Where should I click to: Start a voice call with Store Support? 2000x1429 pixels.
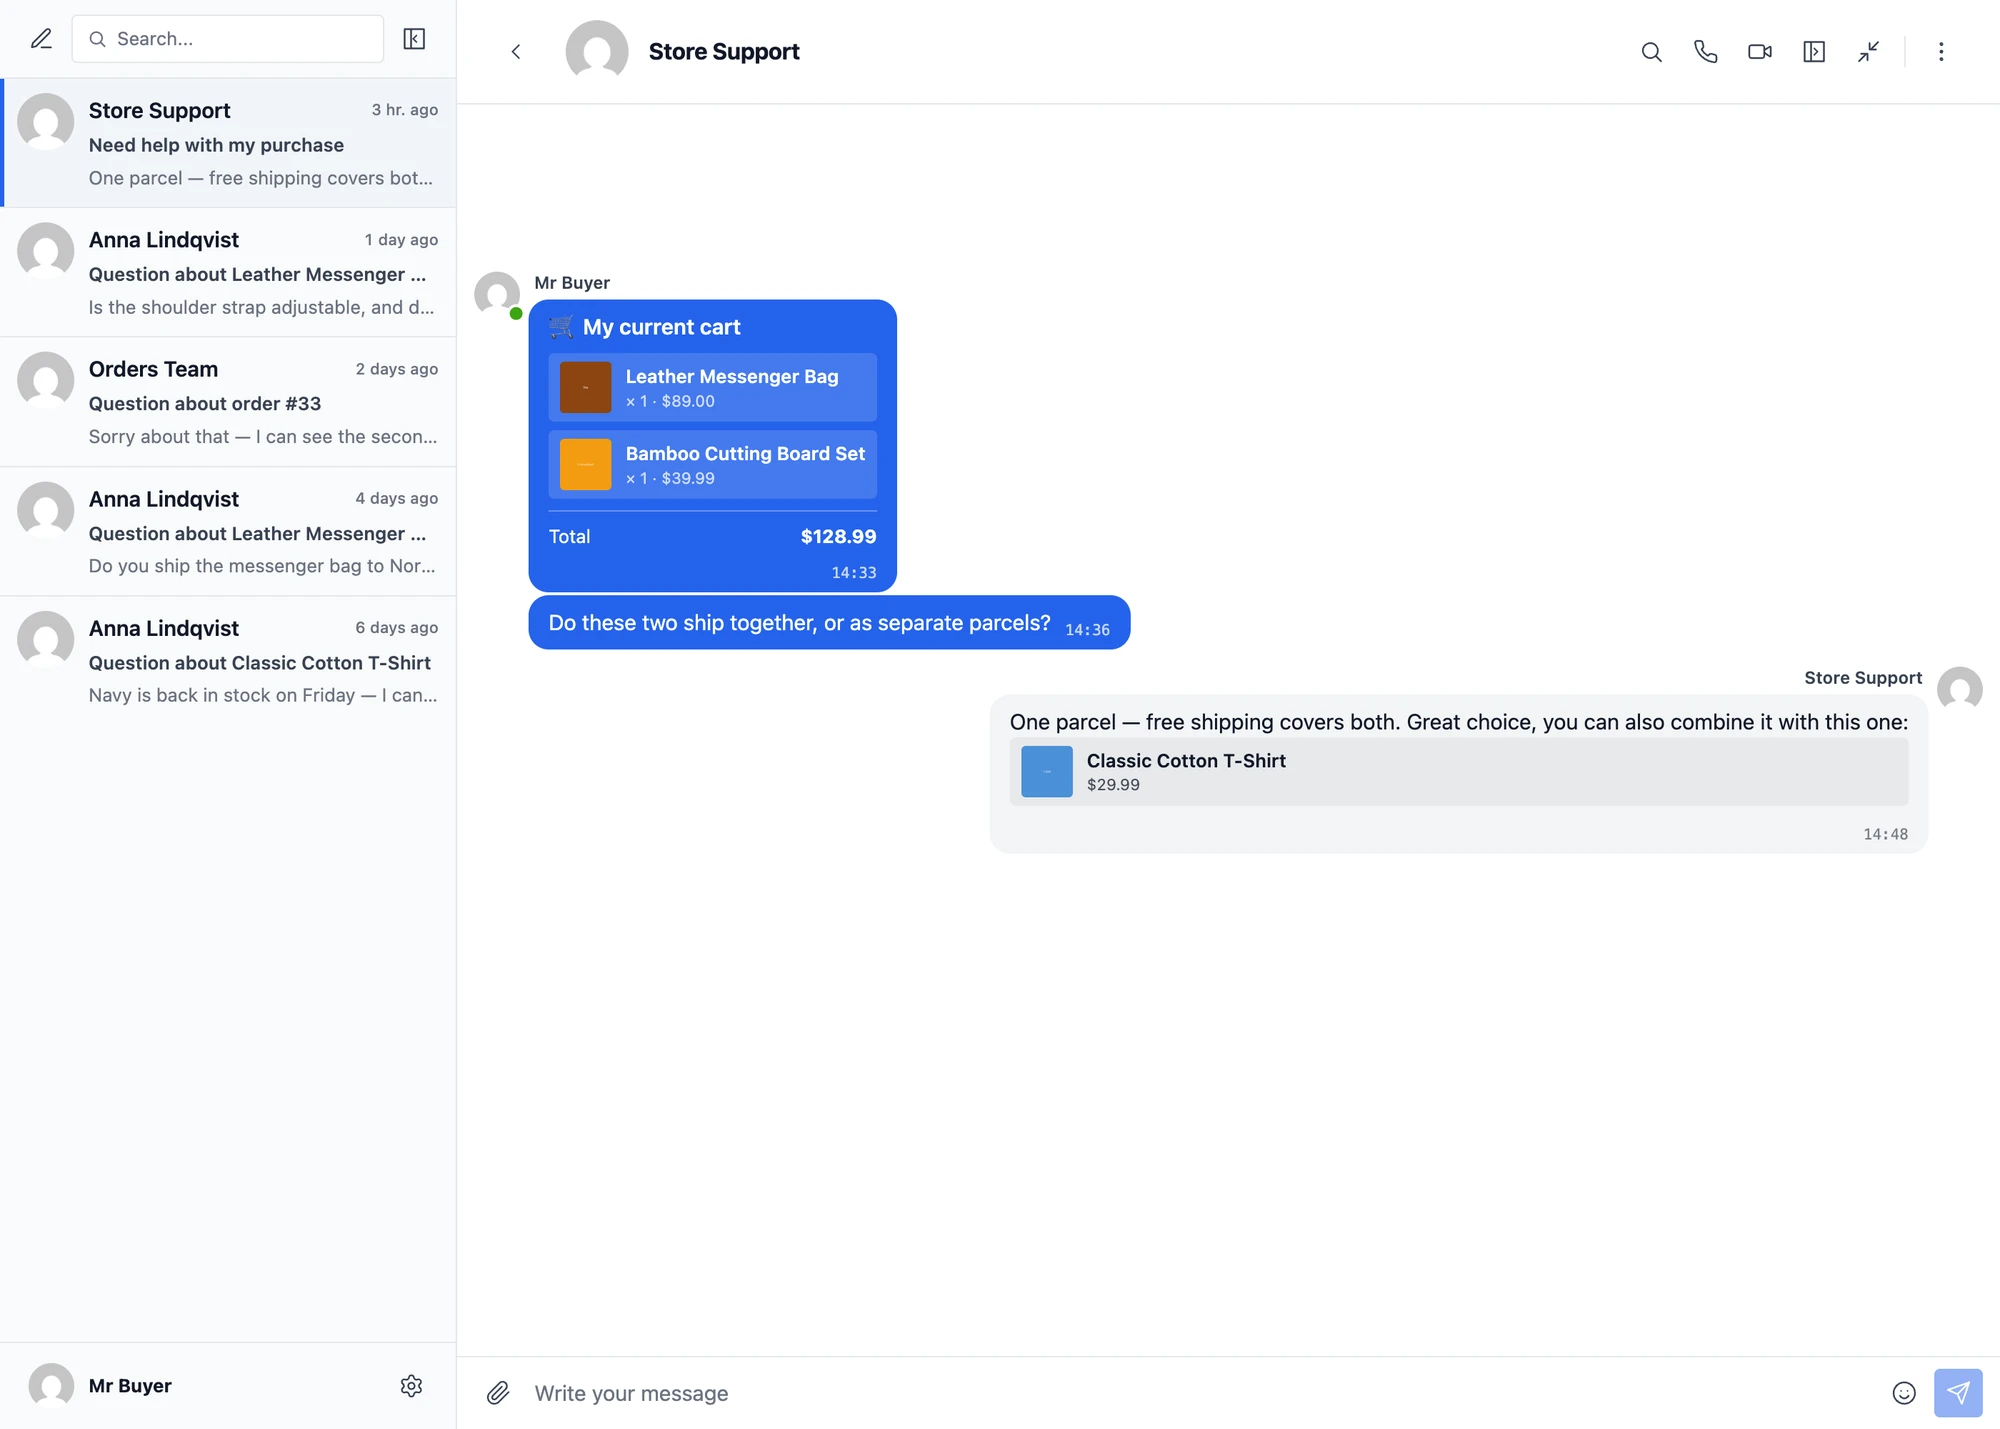pyautogui.click(x=1706, y=52)
